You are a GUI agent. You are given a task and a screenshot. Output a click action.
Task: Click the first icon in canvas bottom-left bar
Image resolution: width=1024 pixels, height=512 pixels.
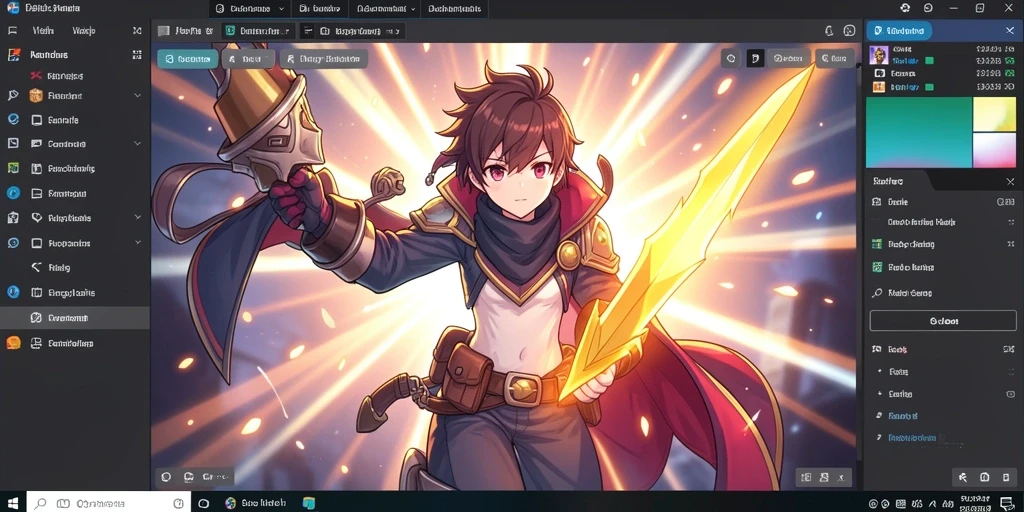point(166,477)
